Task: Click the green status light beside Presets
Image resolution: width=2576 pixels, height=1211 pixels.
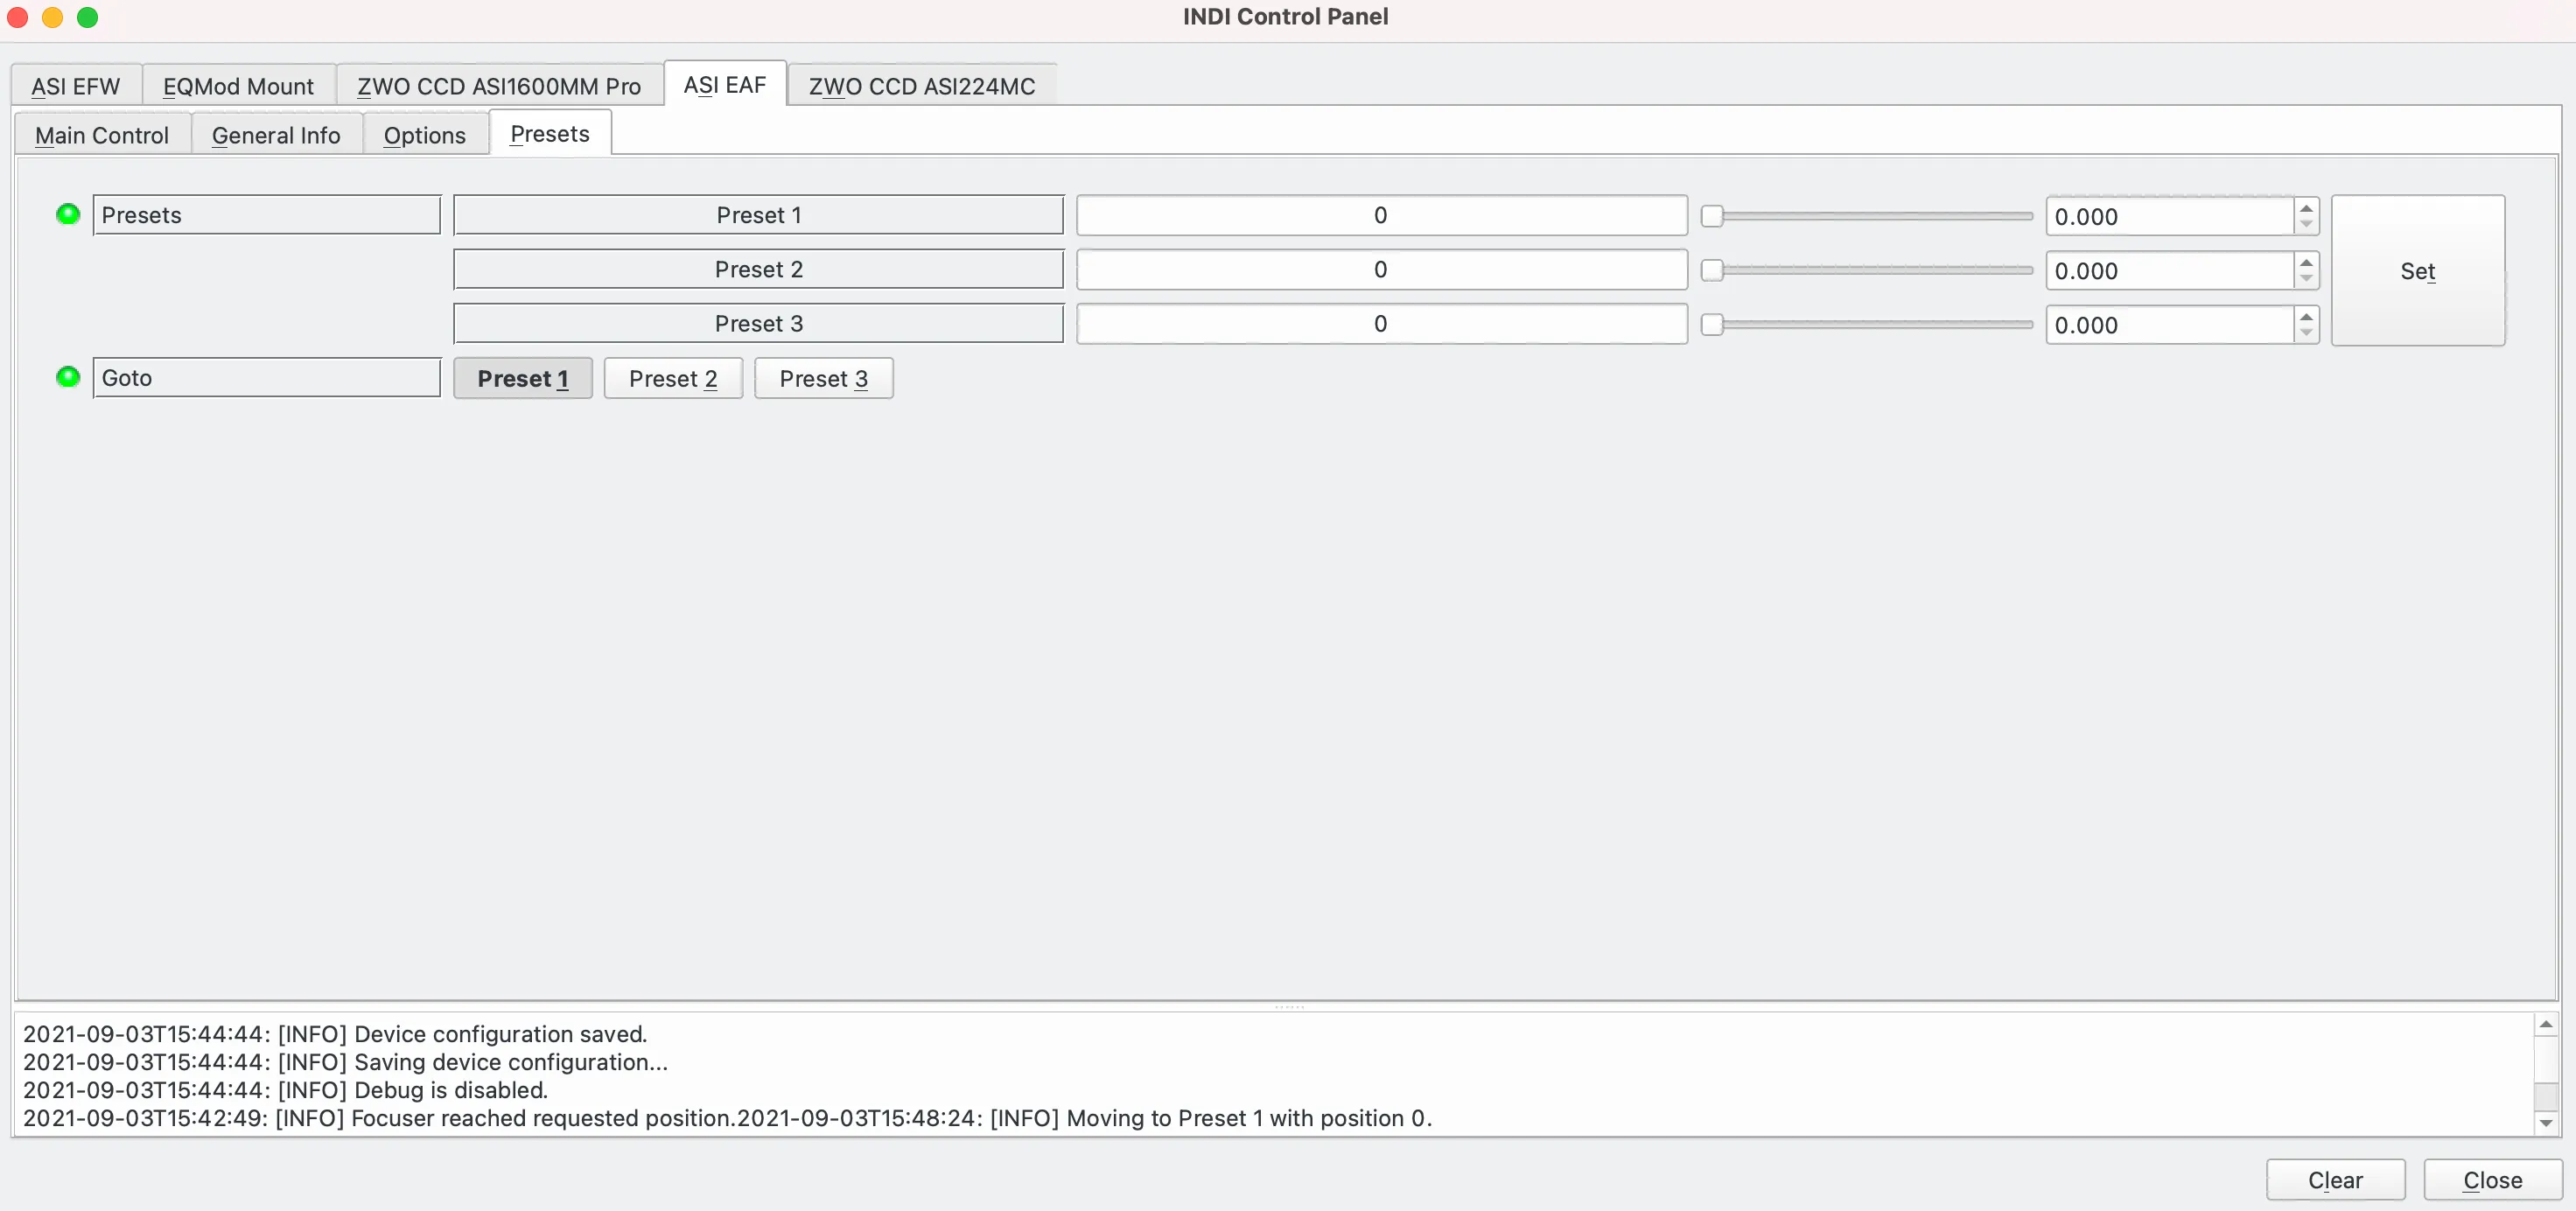Action: (x=68, y=214)
